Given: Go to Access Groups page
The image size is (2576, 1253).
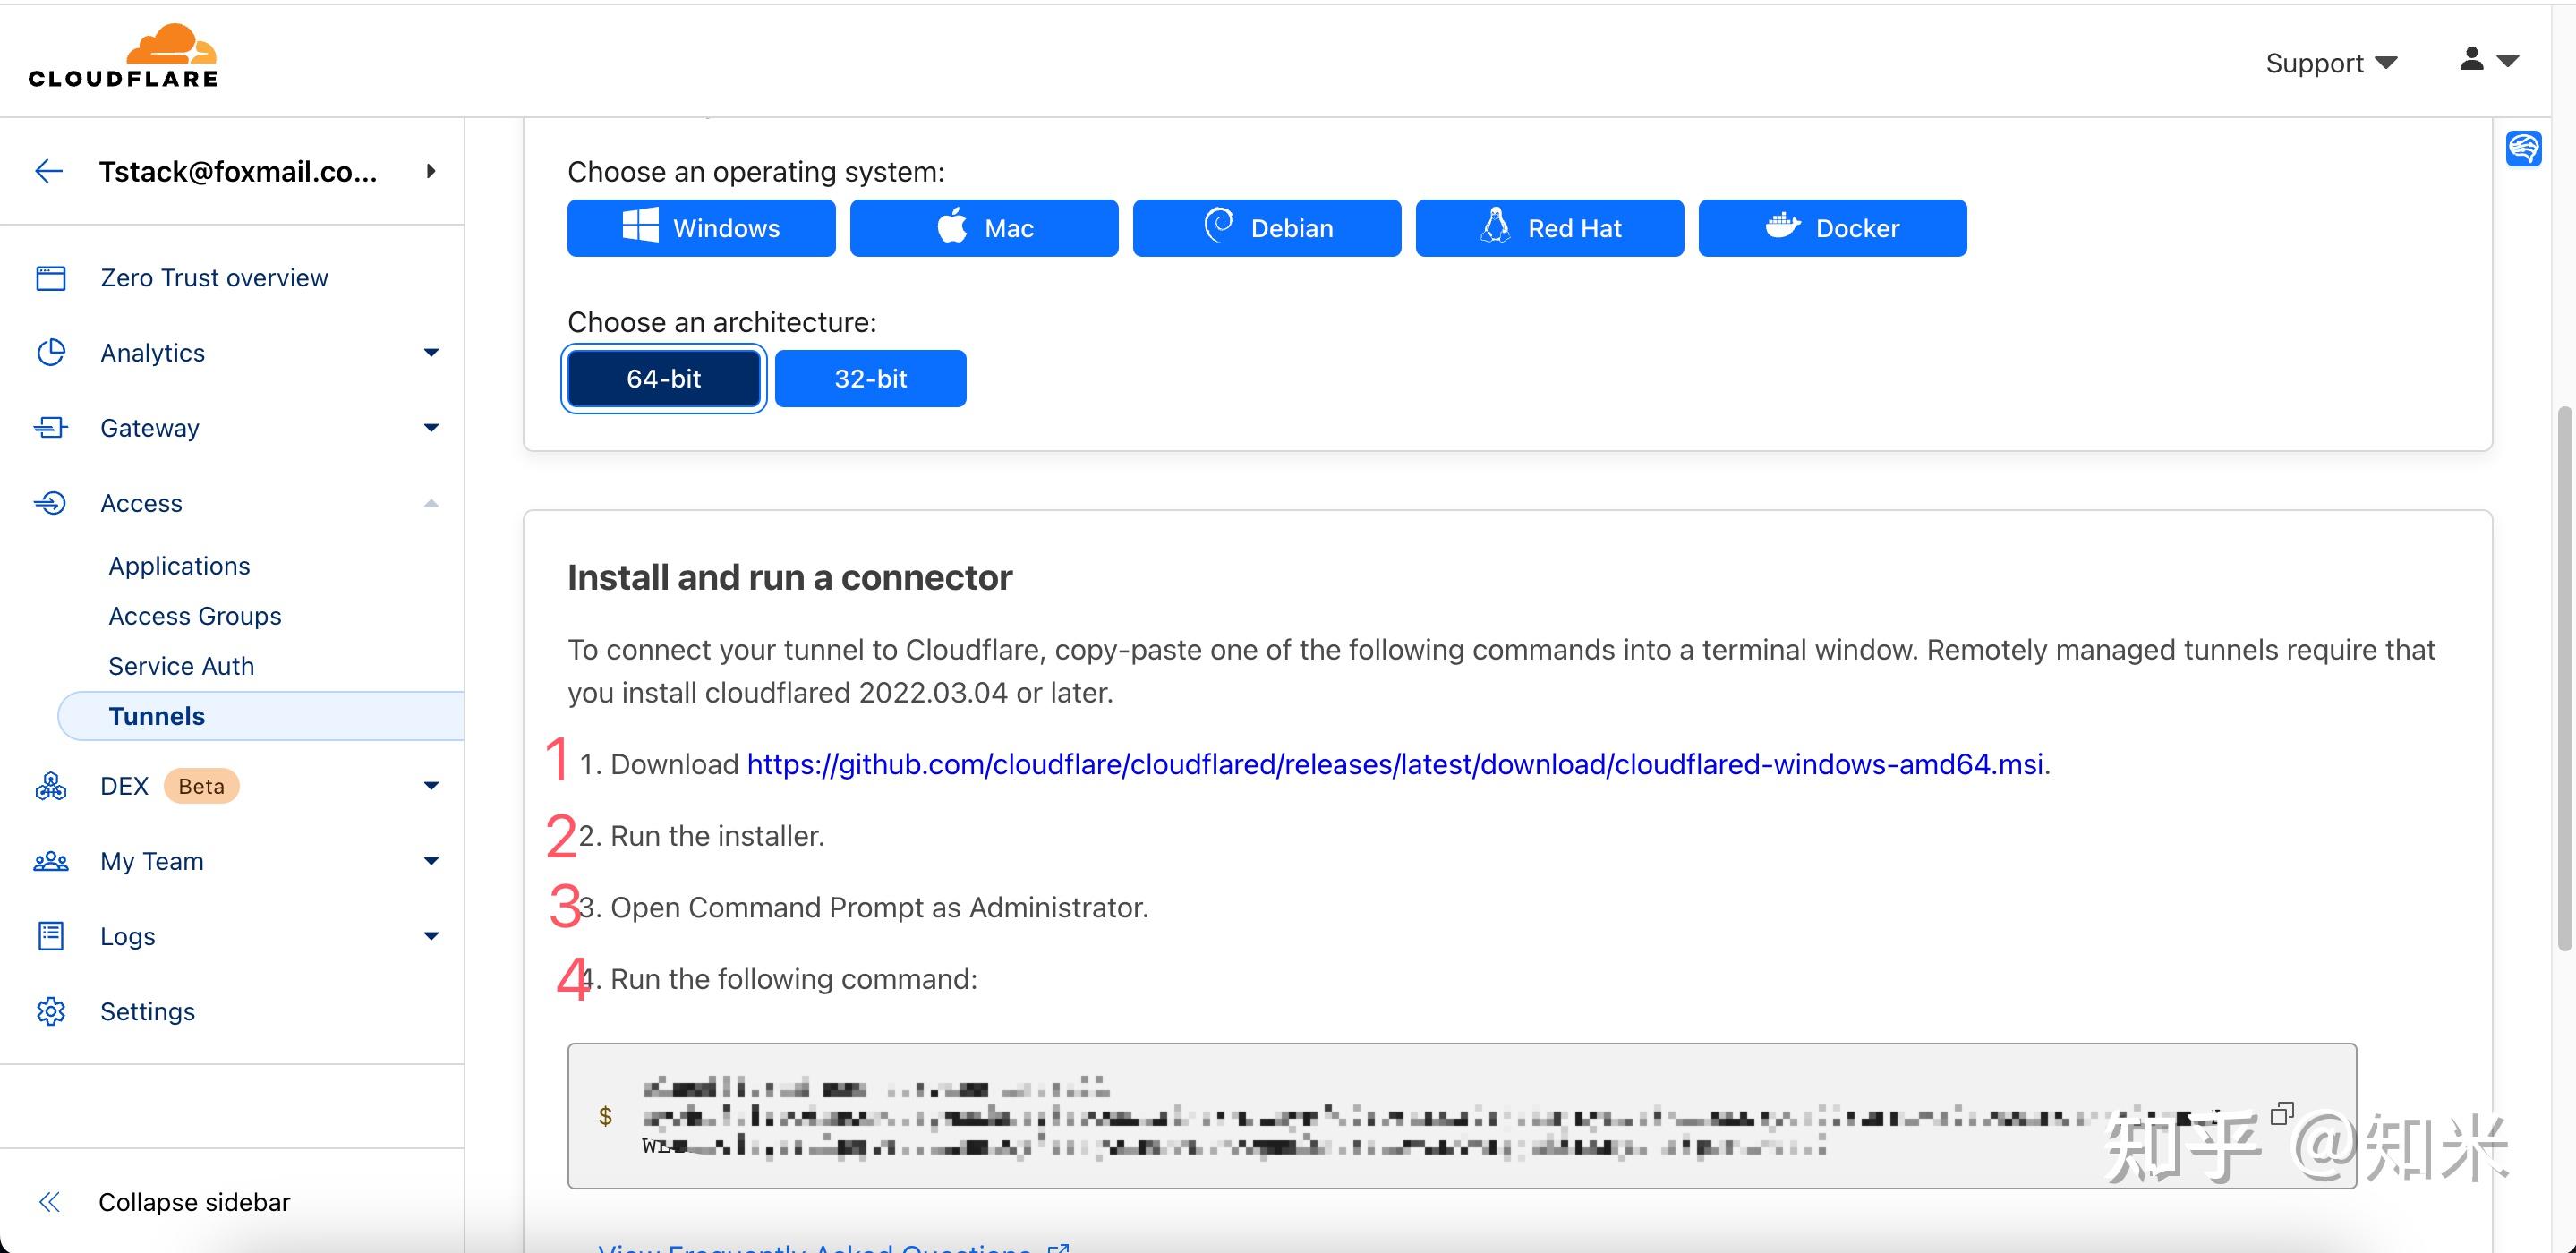Looking at the screenshot, I should tap(195, 616).
